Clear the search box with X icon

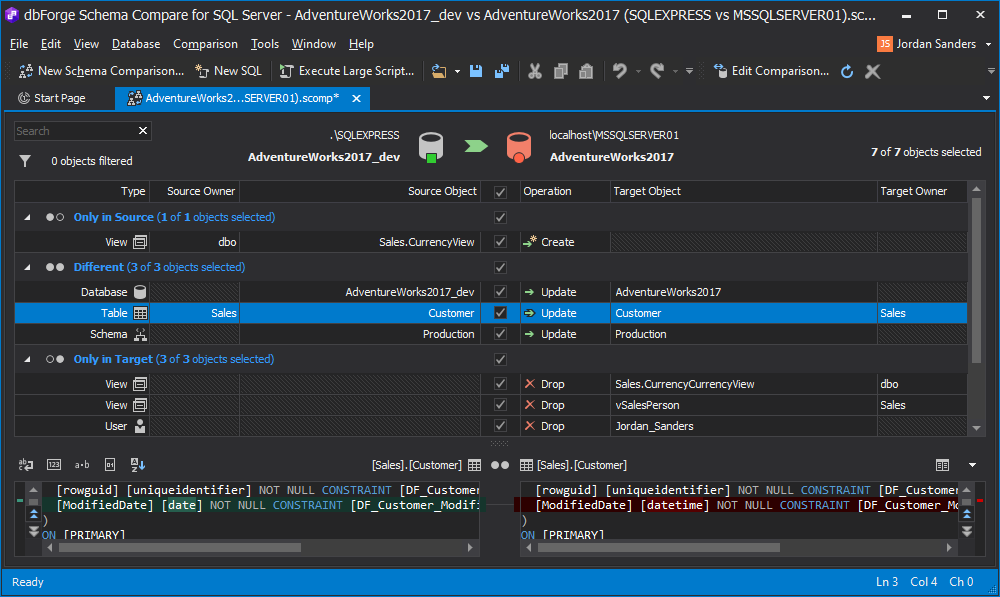(x=143, y=131)
